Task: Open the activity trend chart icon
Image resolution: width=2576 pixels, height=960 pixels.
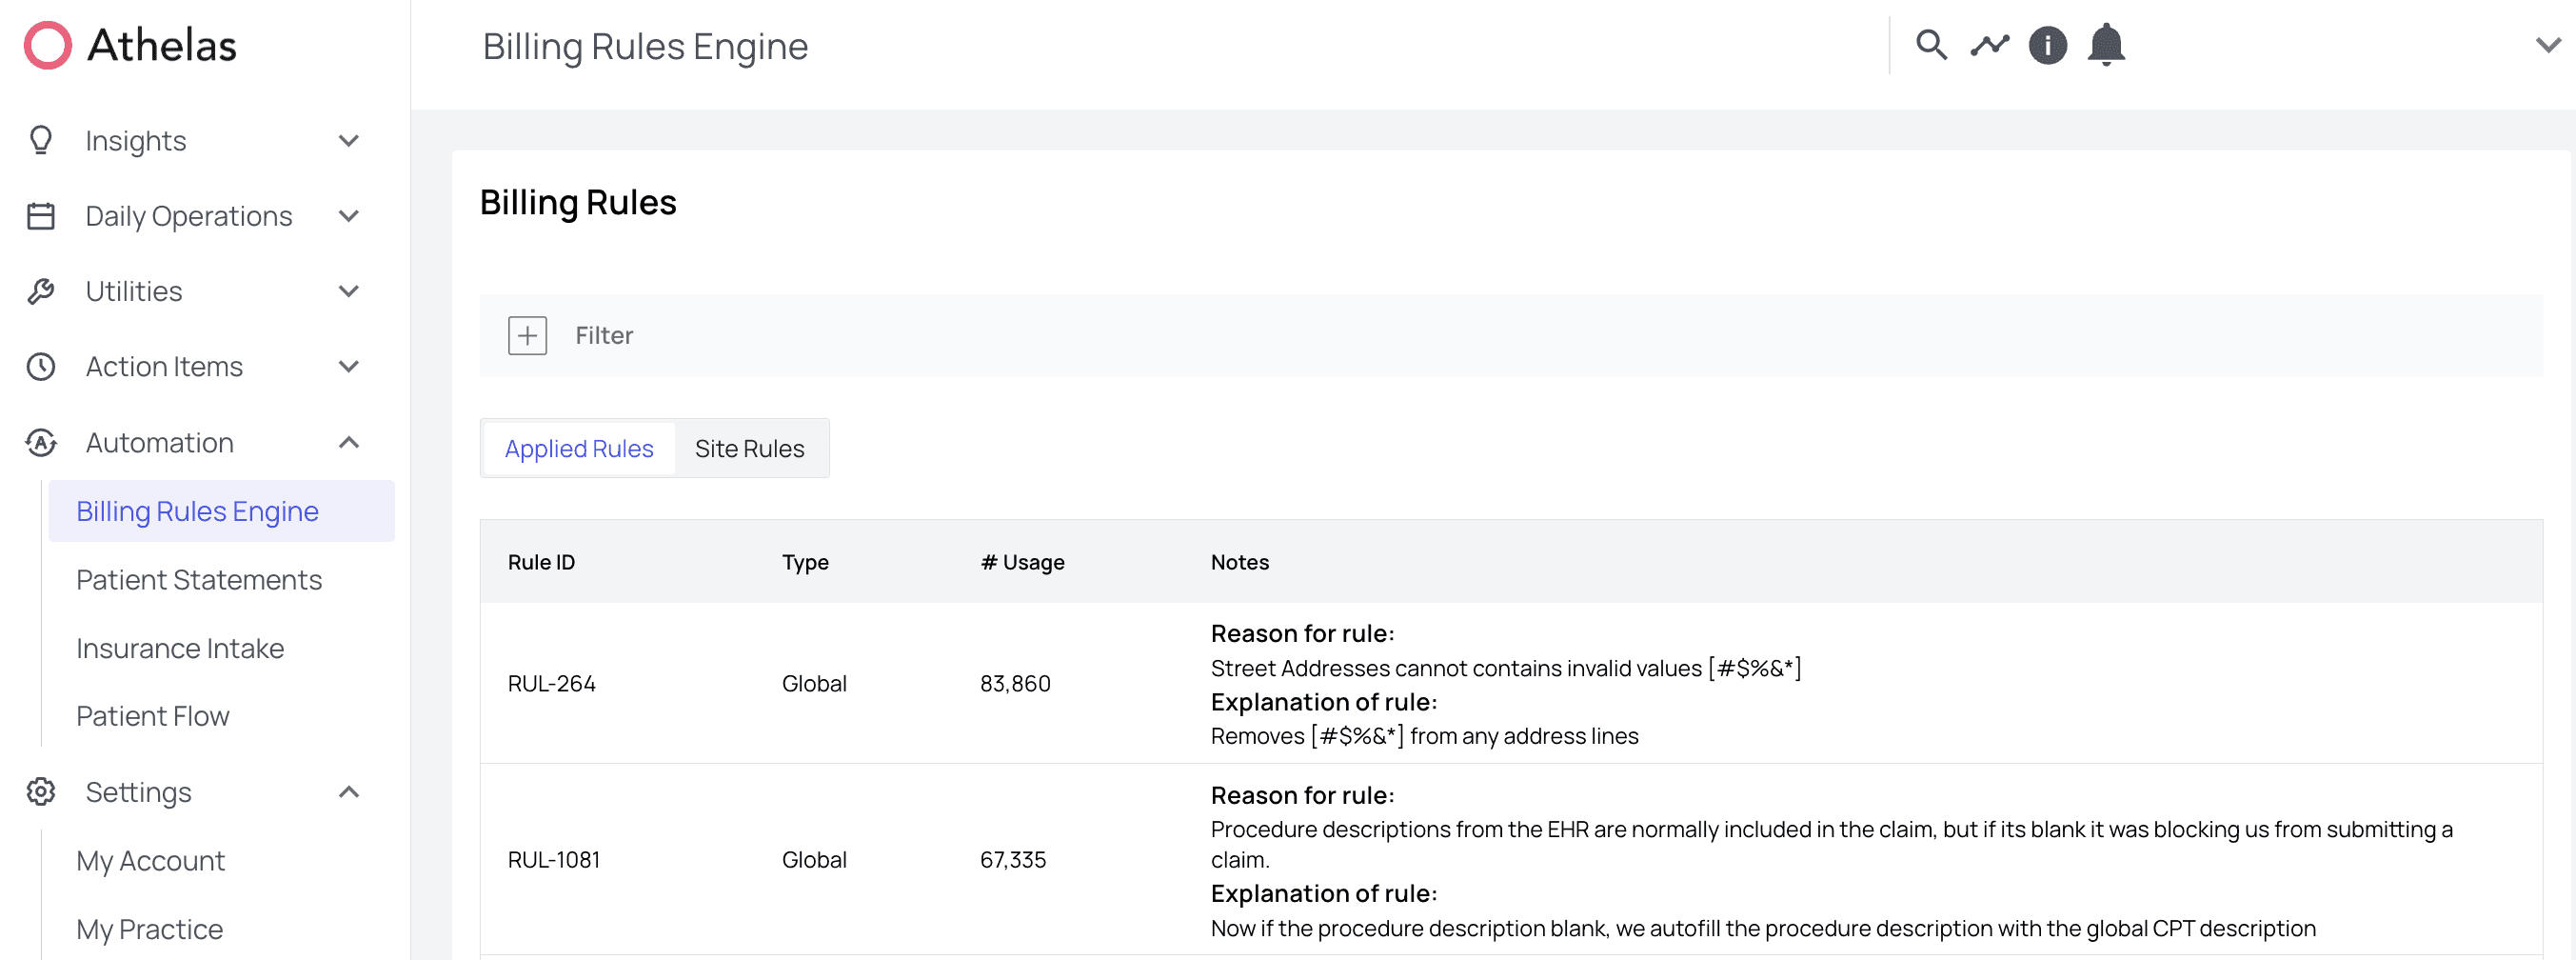Action: click(1989, 46)
